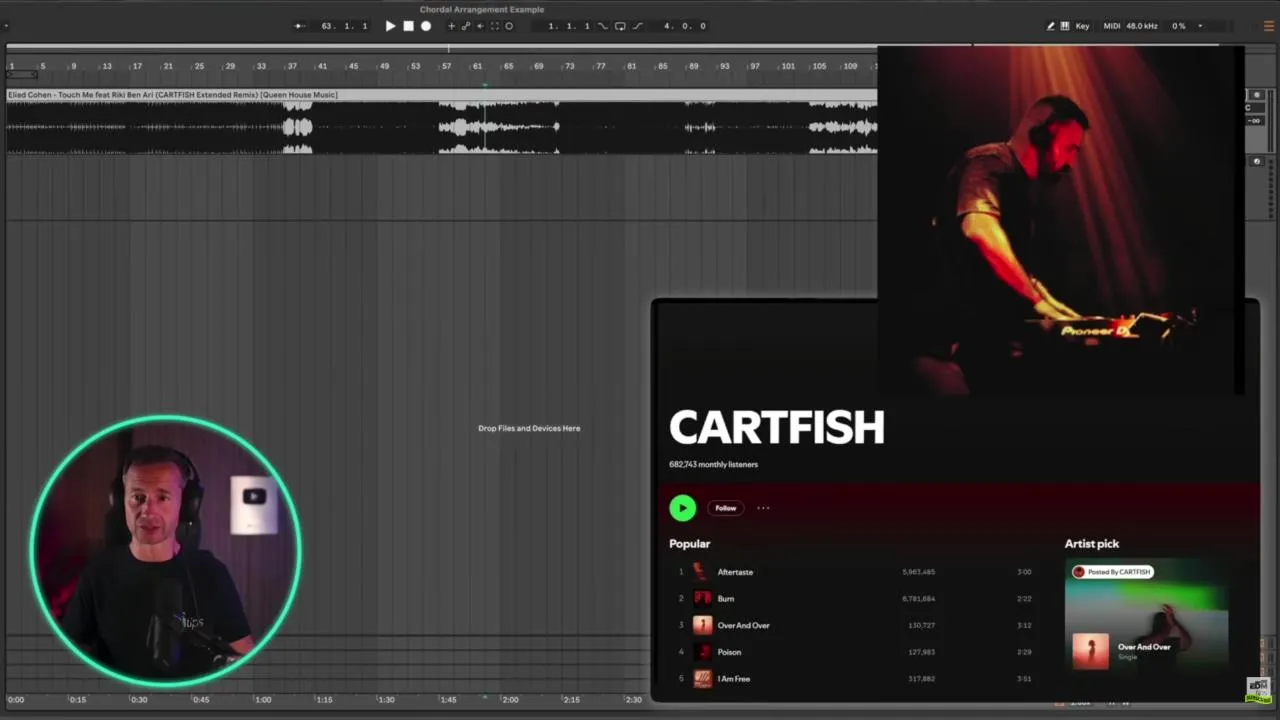Click the 0:30 mark on the time ruler

[139, 700]
